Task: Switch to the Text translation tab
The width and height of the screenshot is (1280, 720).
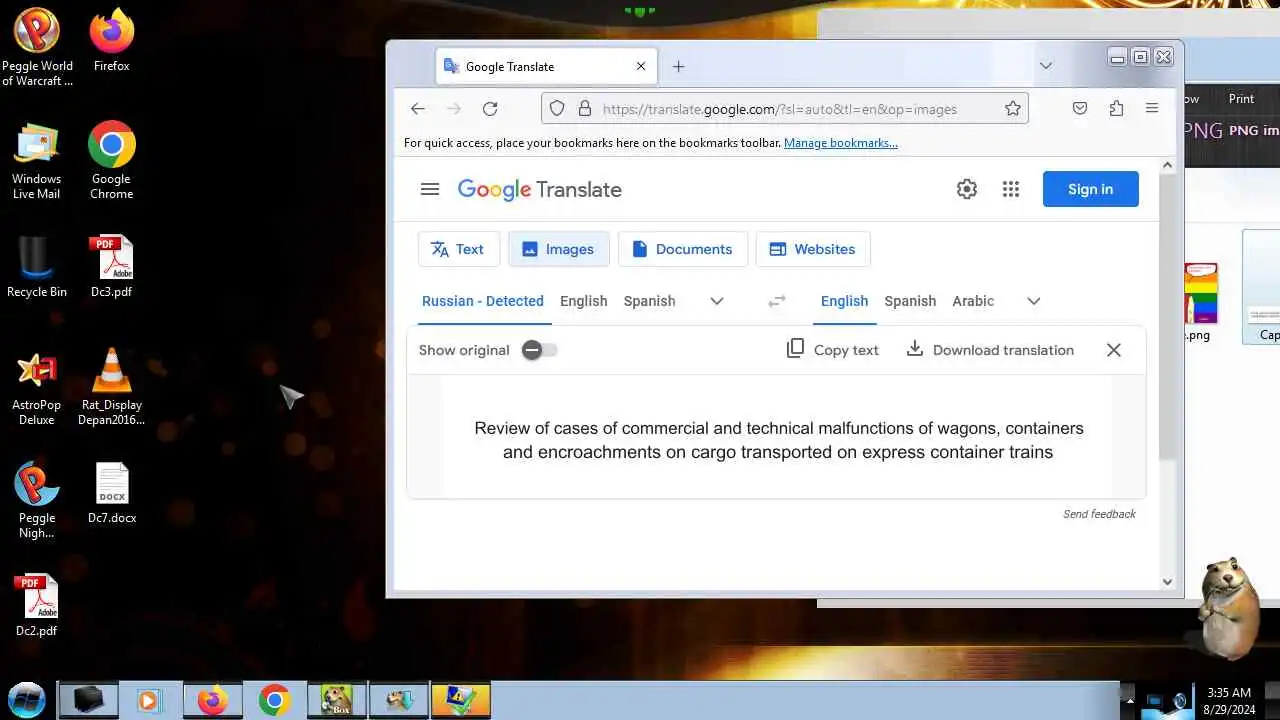Action: tap(458, 249)
